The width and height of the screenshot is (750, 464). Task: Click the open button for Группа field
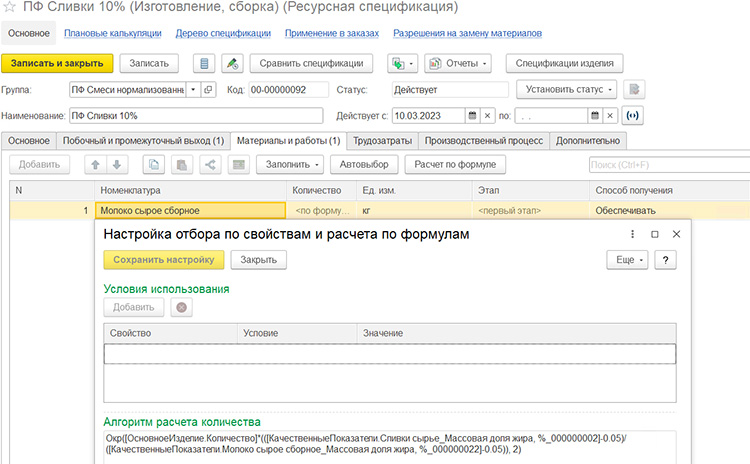tap(208, 89)
